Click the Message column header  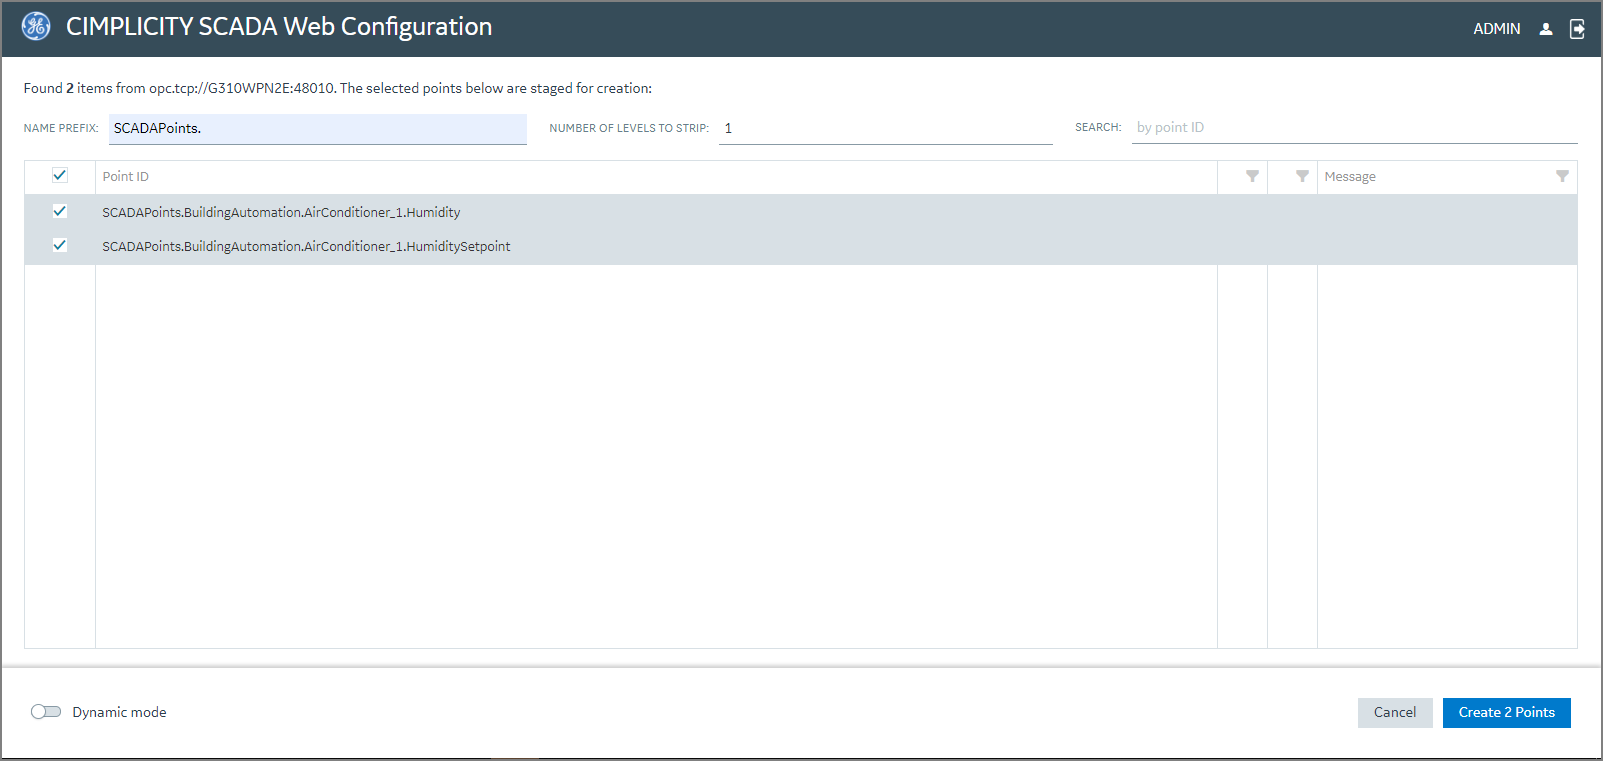pyautogui.click(x=1447, y=177)
